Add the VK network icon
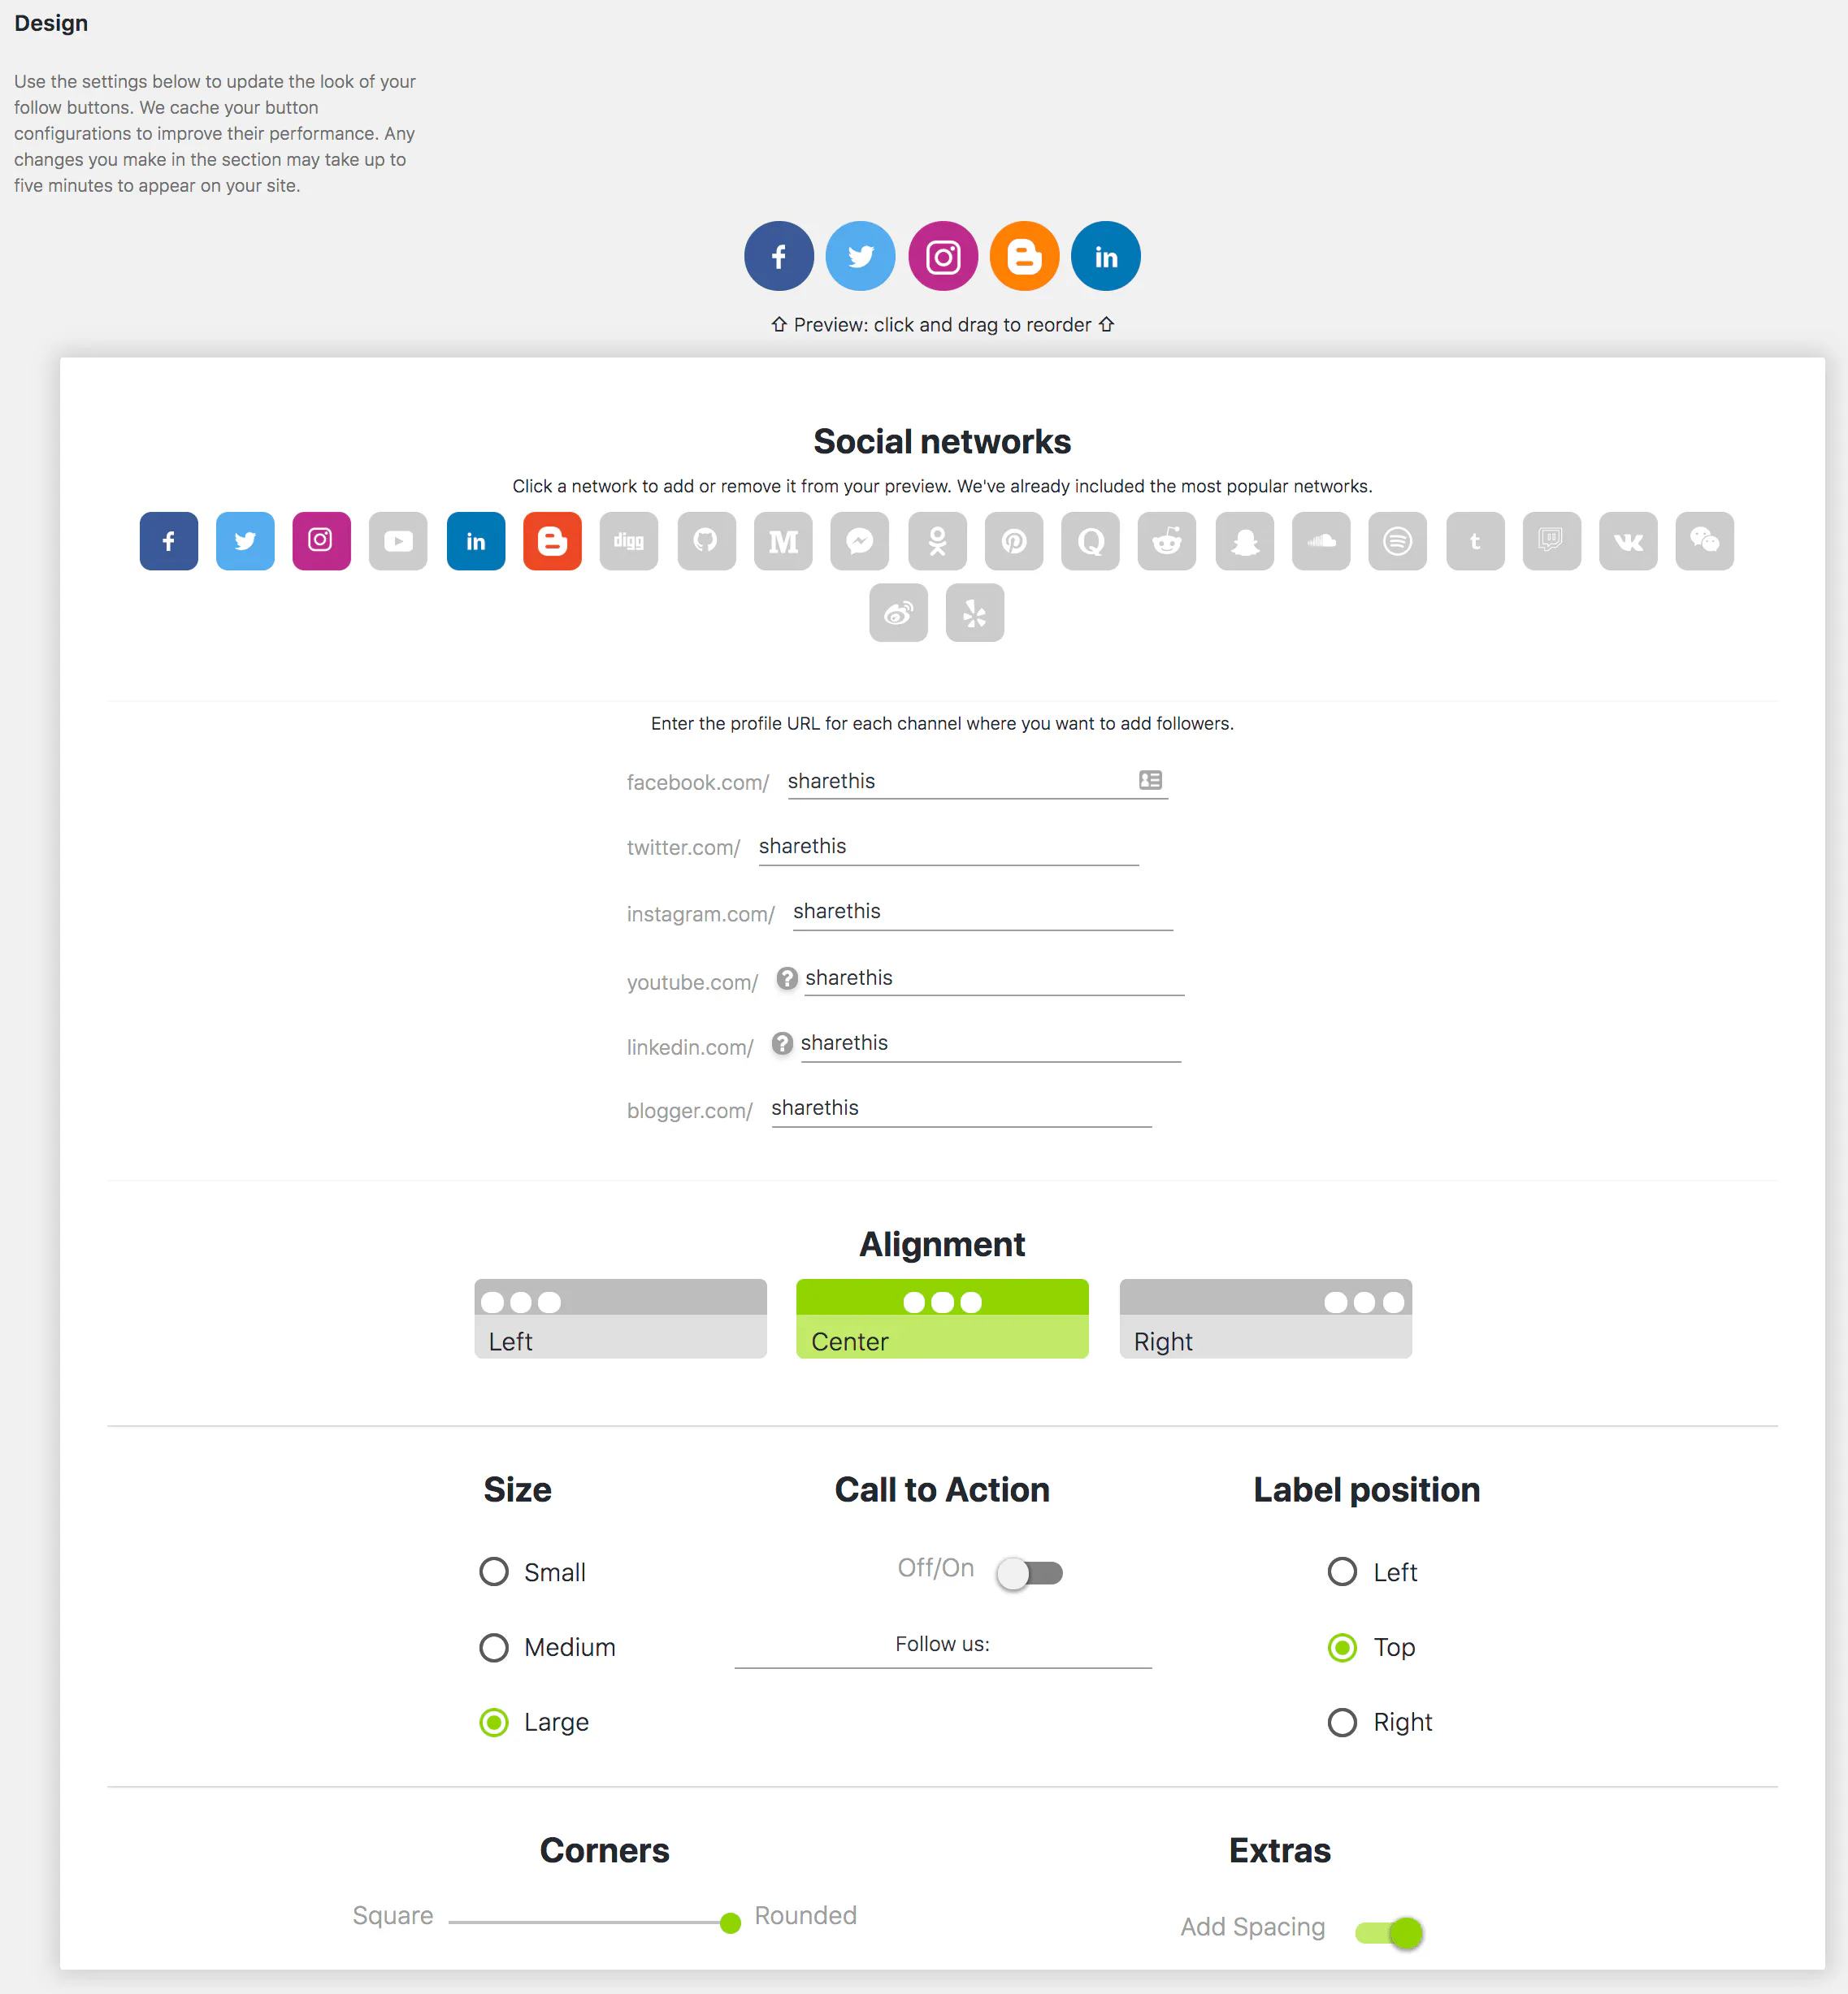The image size is (1848, 1994). [x=1628, y=541]
